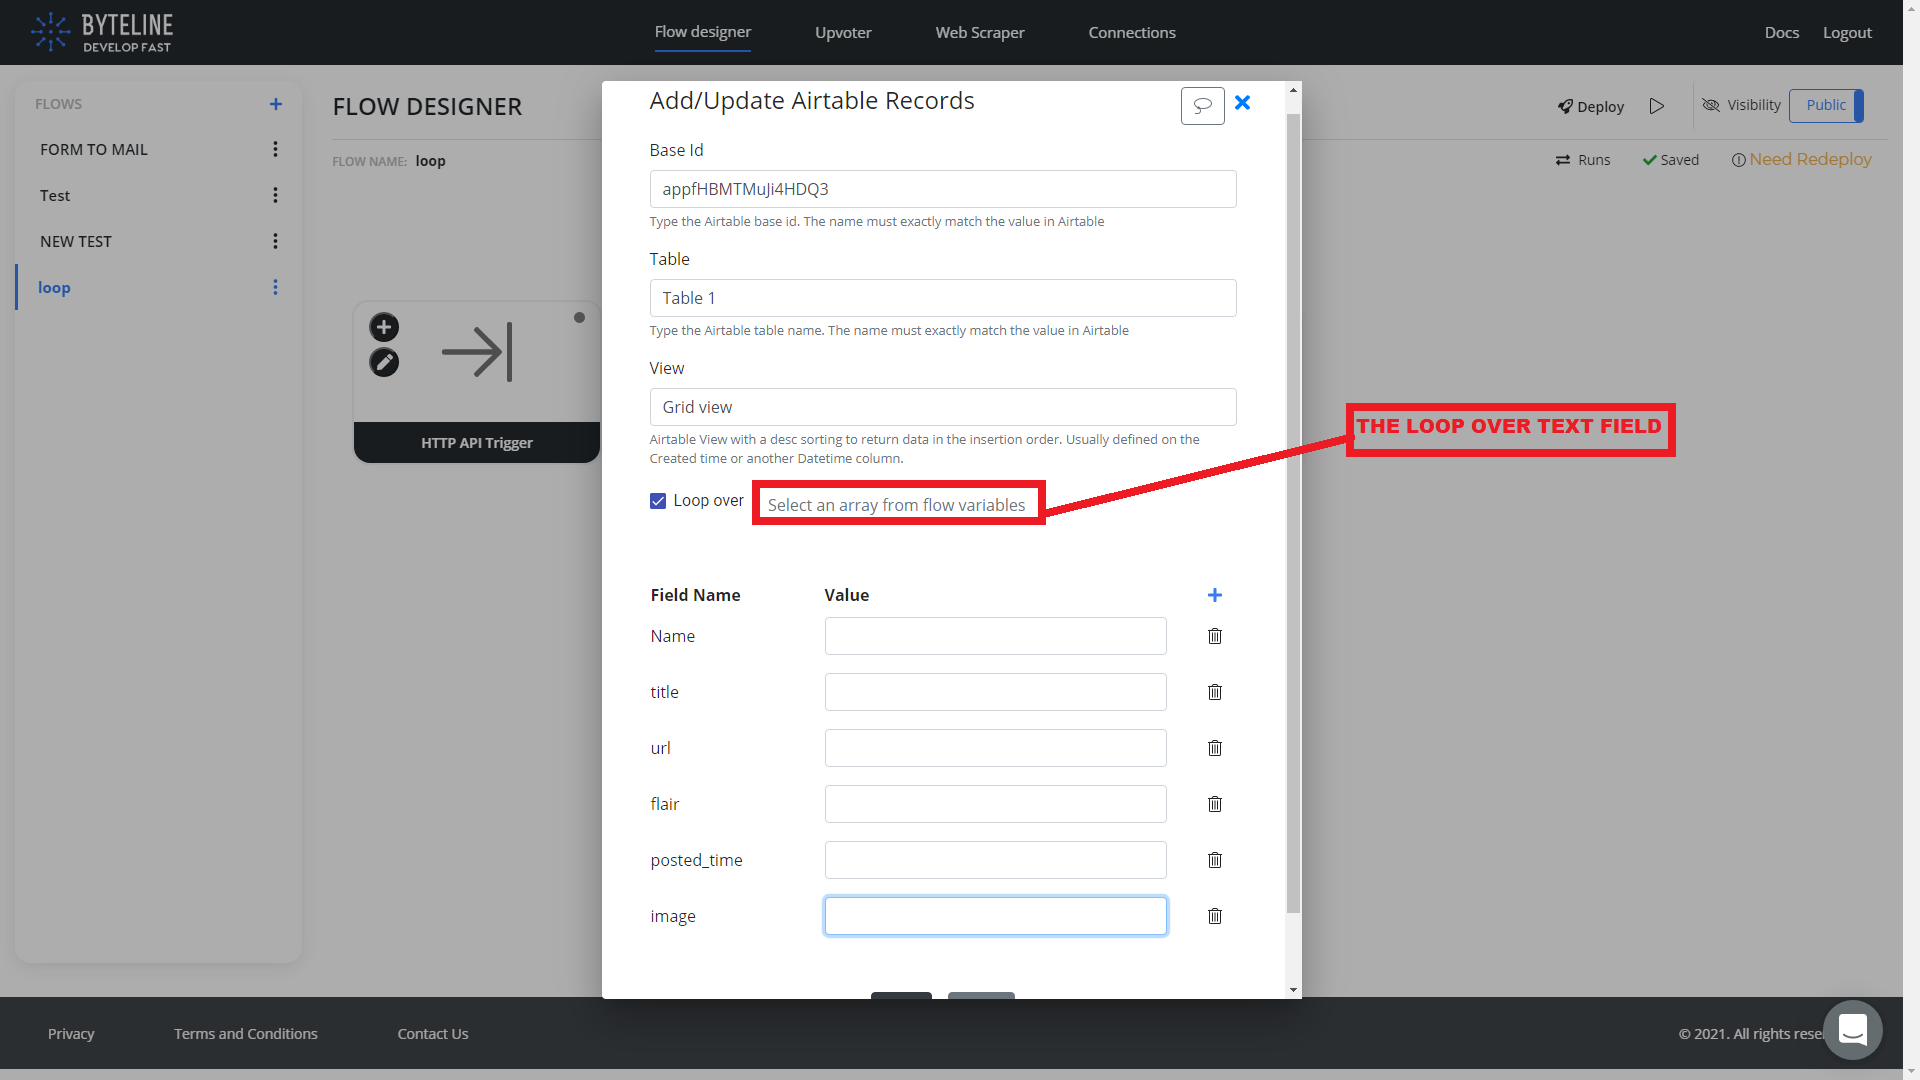Delete the image field row

1215,916
